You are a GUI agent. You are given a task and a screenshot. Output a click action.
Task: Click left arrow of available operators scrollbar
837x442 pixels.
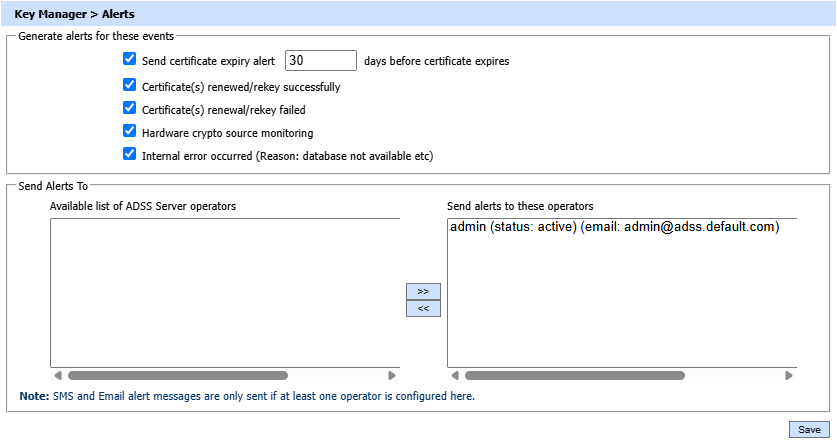point(57,376)
